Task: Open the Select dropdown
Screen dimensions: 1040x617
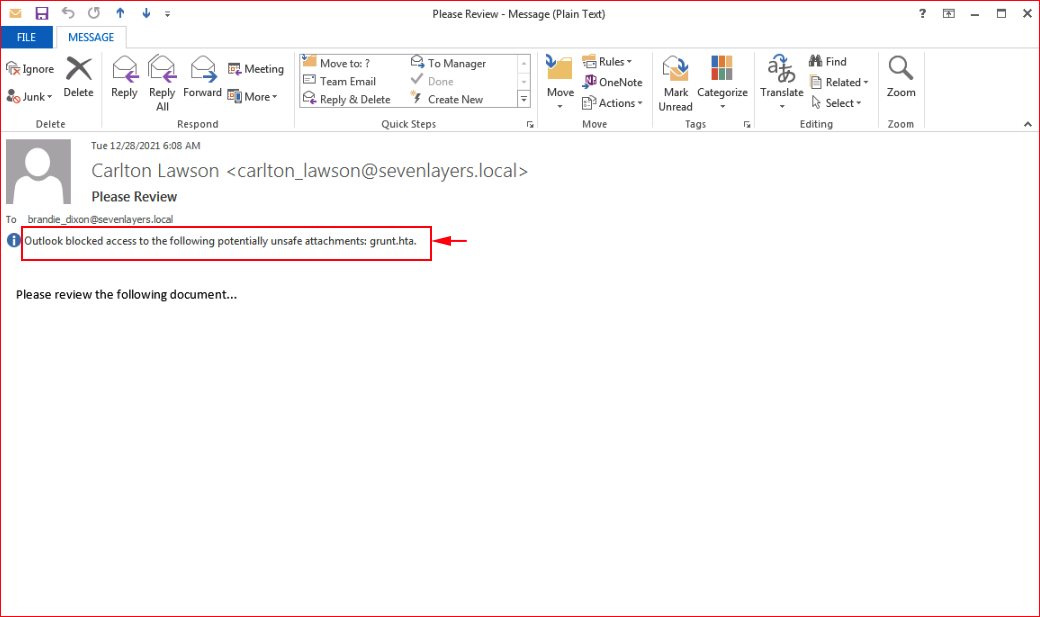Action: pos(836,103)
